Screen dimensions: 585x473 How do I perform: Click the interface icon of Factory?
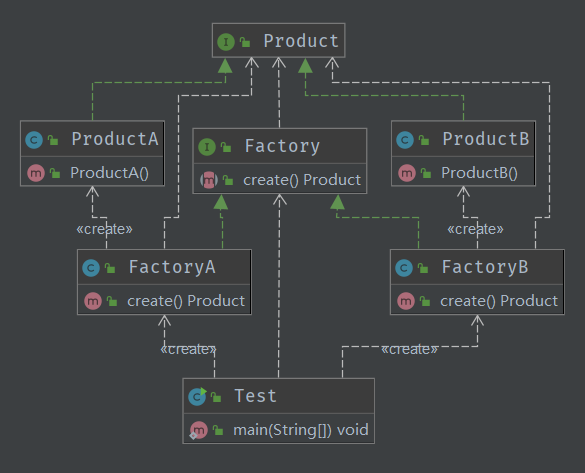tap(207, 147)
